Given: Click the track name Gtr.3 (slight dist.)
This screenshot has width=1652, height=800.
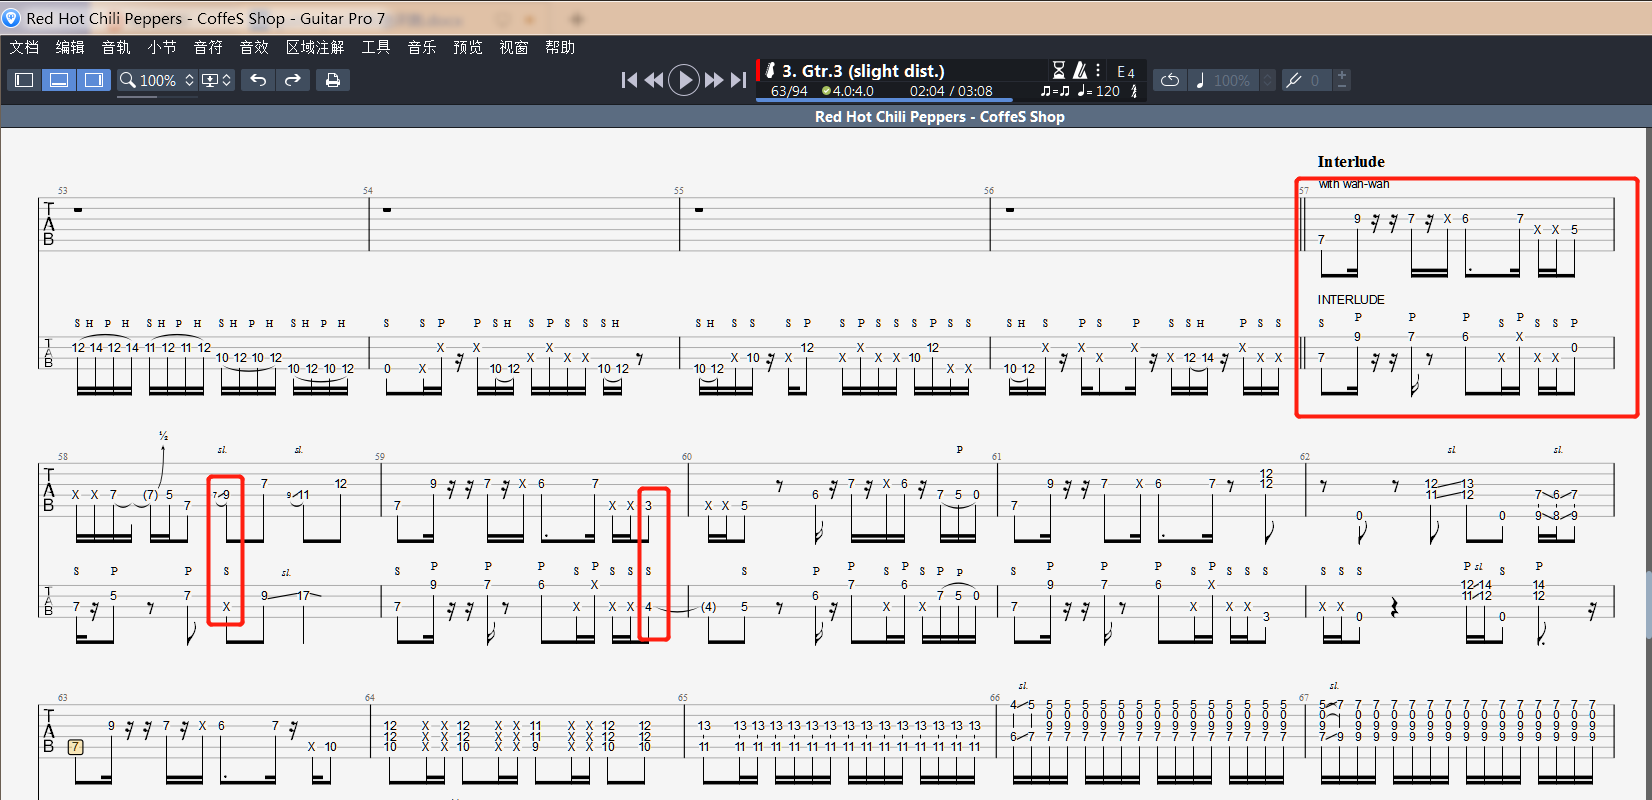Looking at the screenshot, I should [x=863, y=70].
